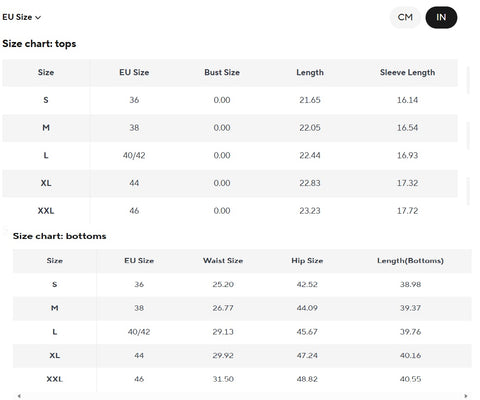Click bottoms length value 40.16
480x400 pixels.
click(410, 356)
